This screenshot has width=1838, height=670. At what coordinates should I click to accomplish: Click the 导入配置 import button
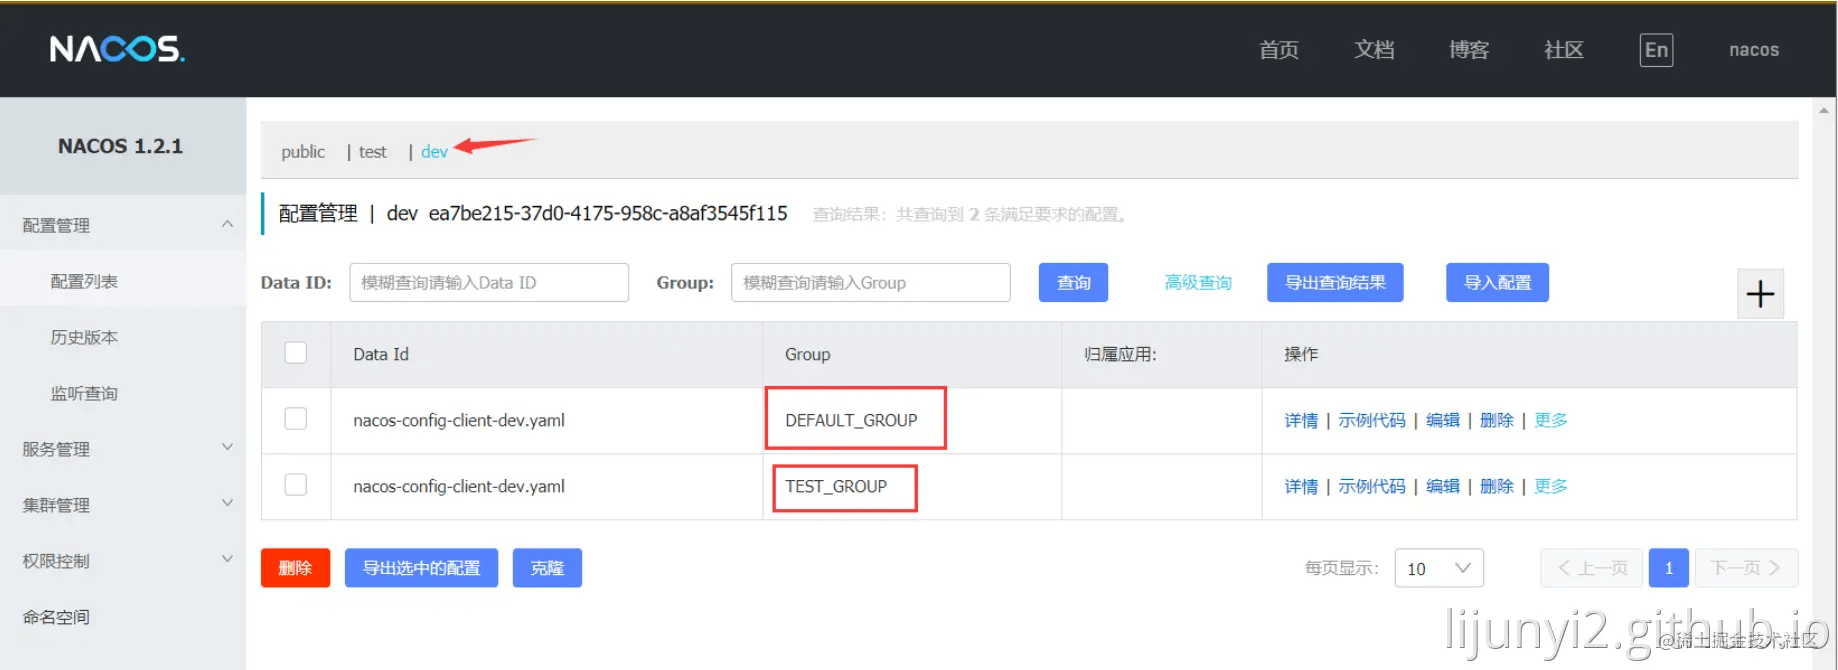[x=1497, y=283]
